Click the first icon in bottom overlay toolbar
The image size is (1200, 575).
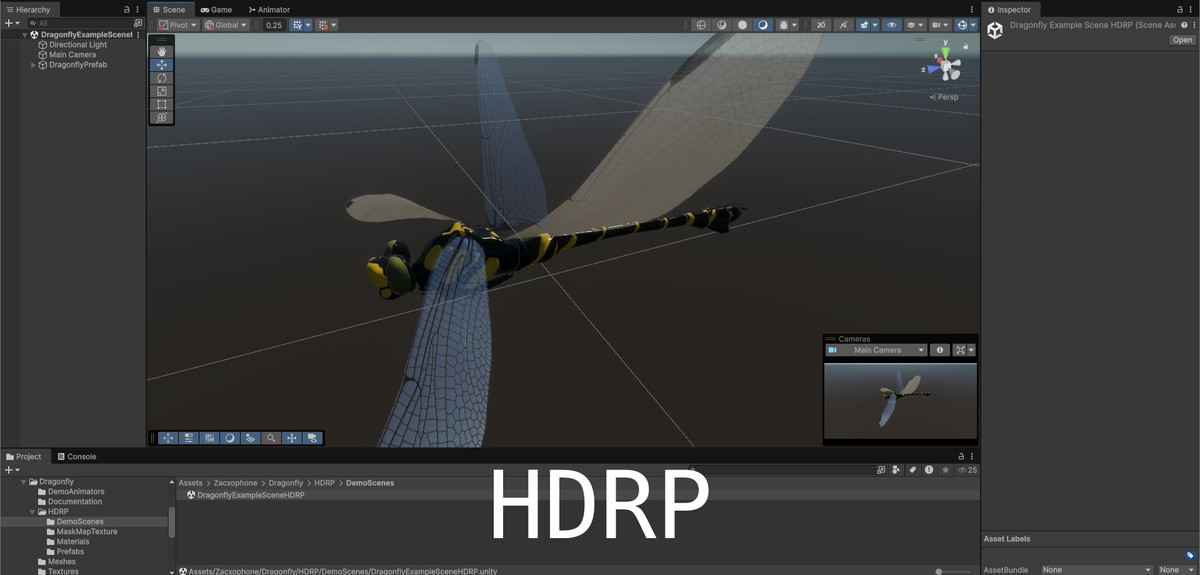[168, 438]
